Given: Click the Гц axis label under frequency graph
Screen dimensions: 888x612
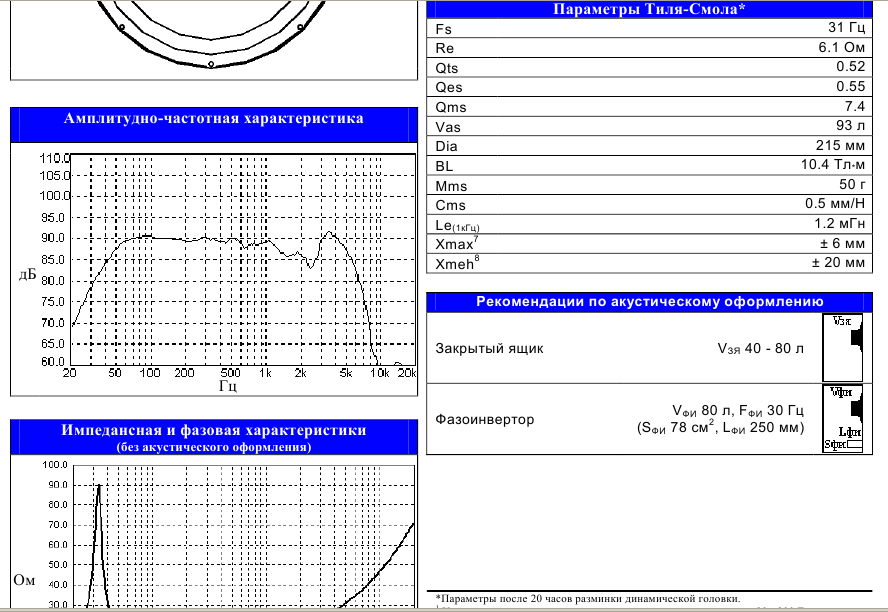Looking at the screenshot, I should pos(228,386).
